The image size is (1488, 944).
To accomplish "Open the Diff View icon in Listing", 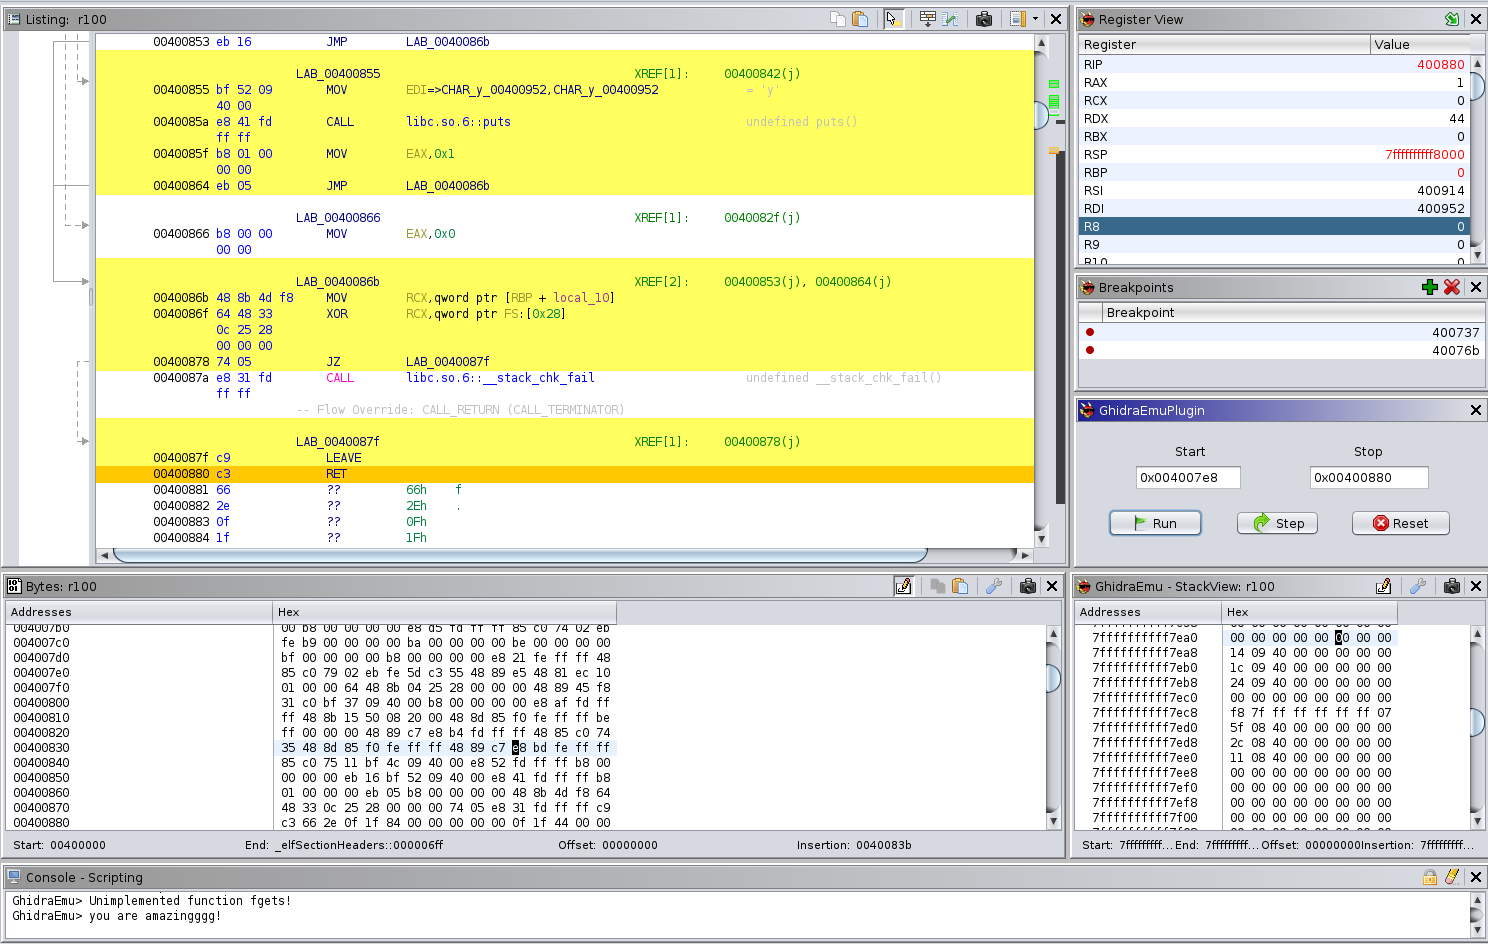I will point(950,19).
